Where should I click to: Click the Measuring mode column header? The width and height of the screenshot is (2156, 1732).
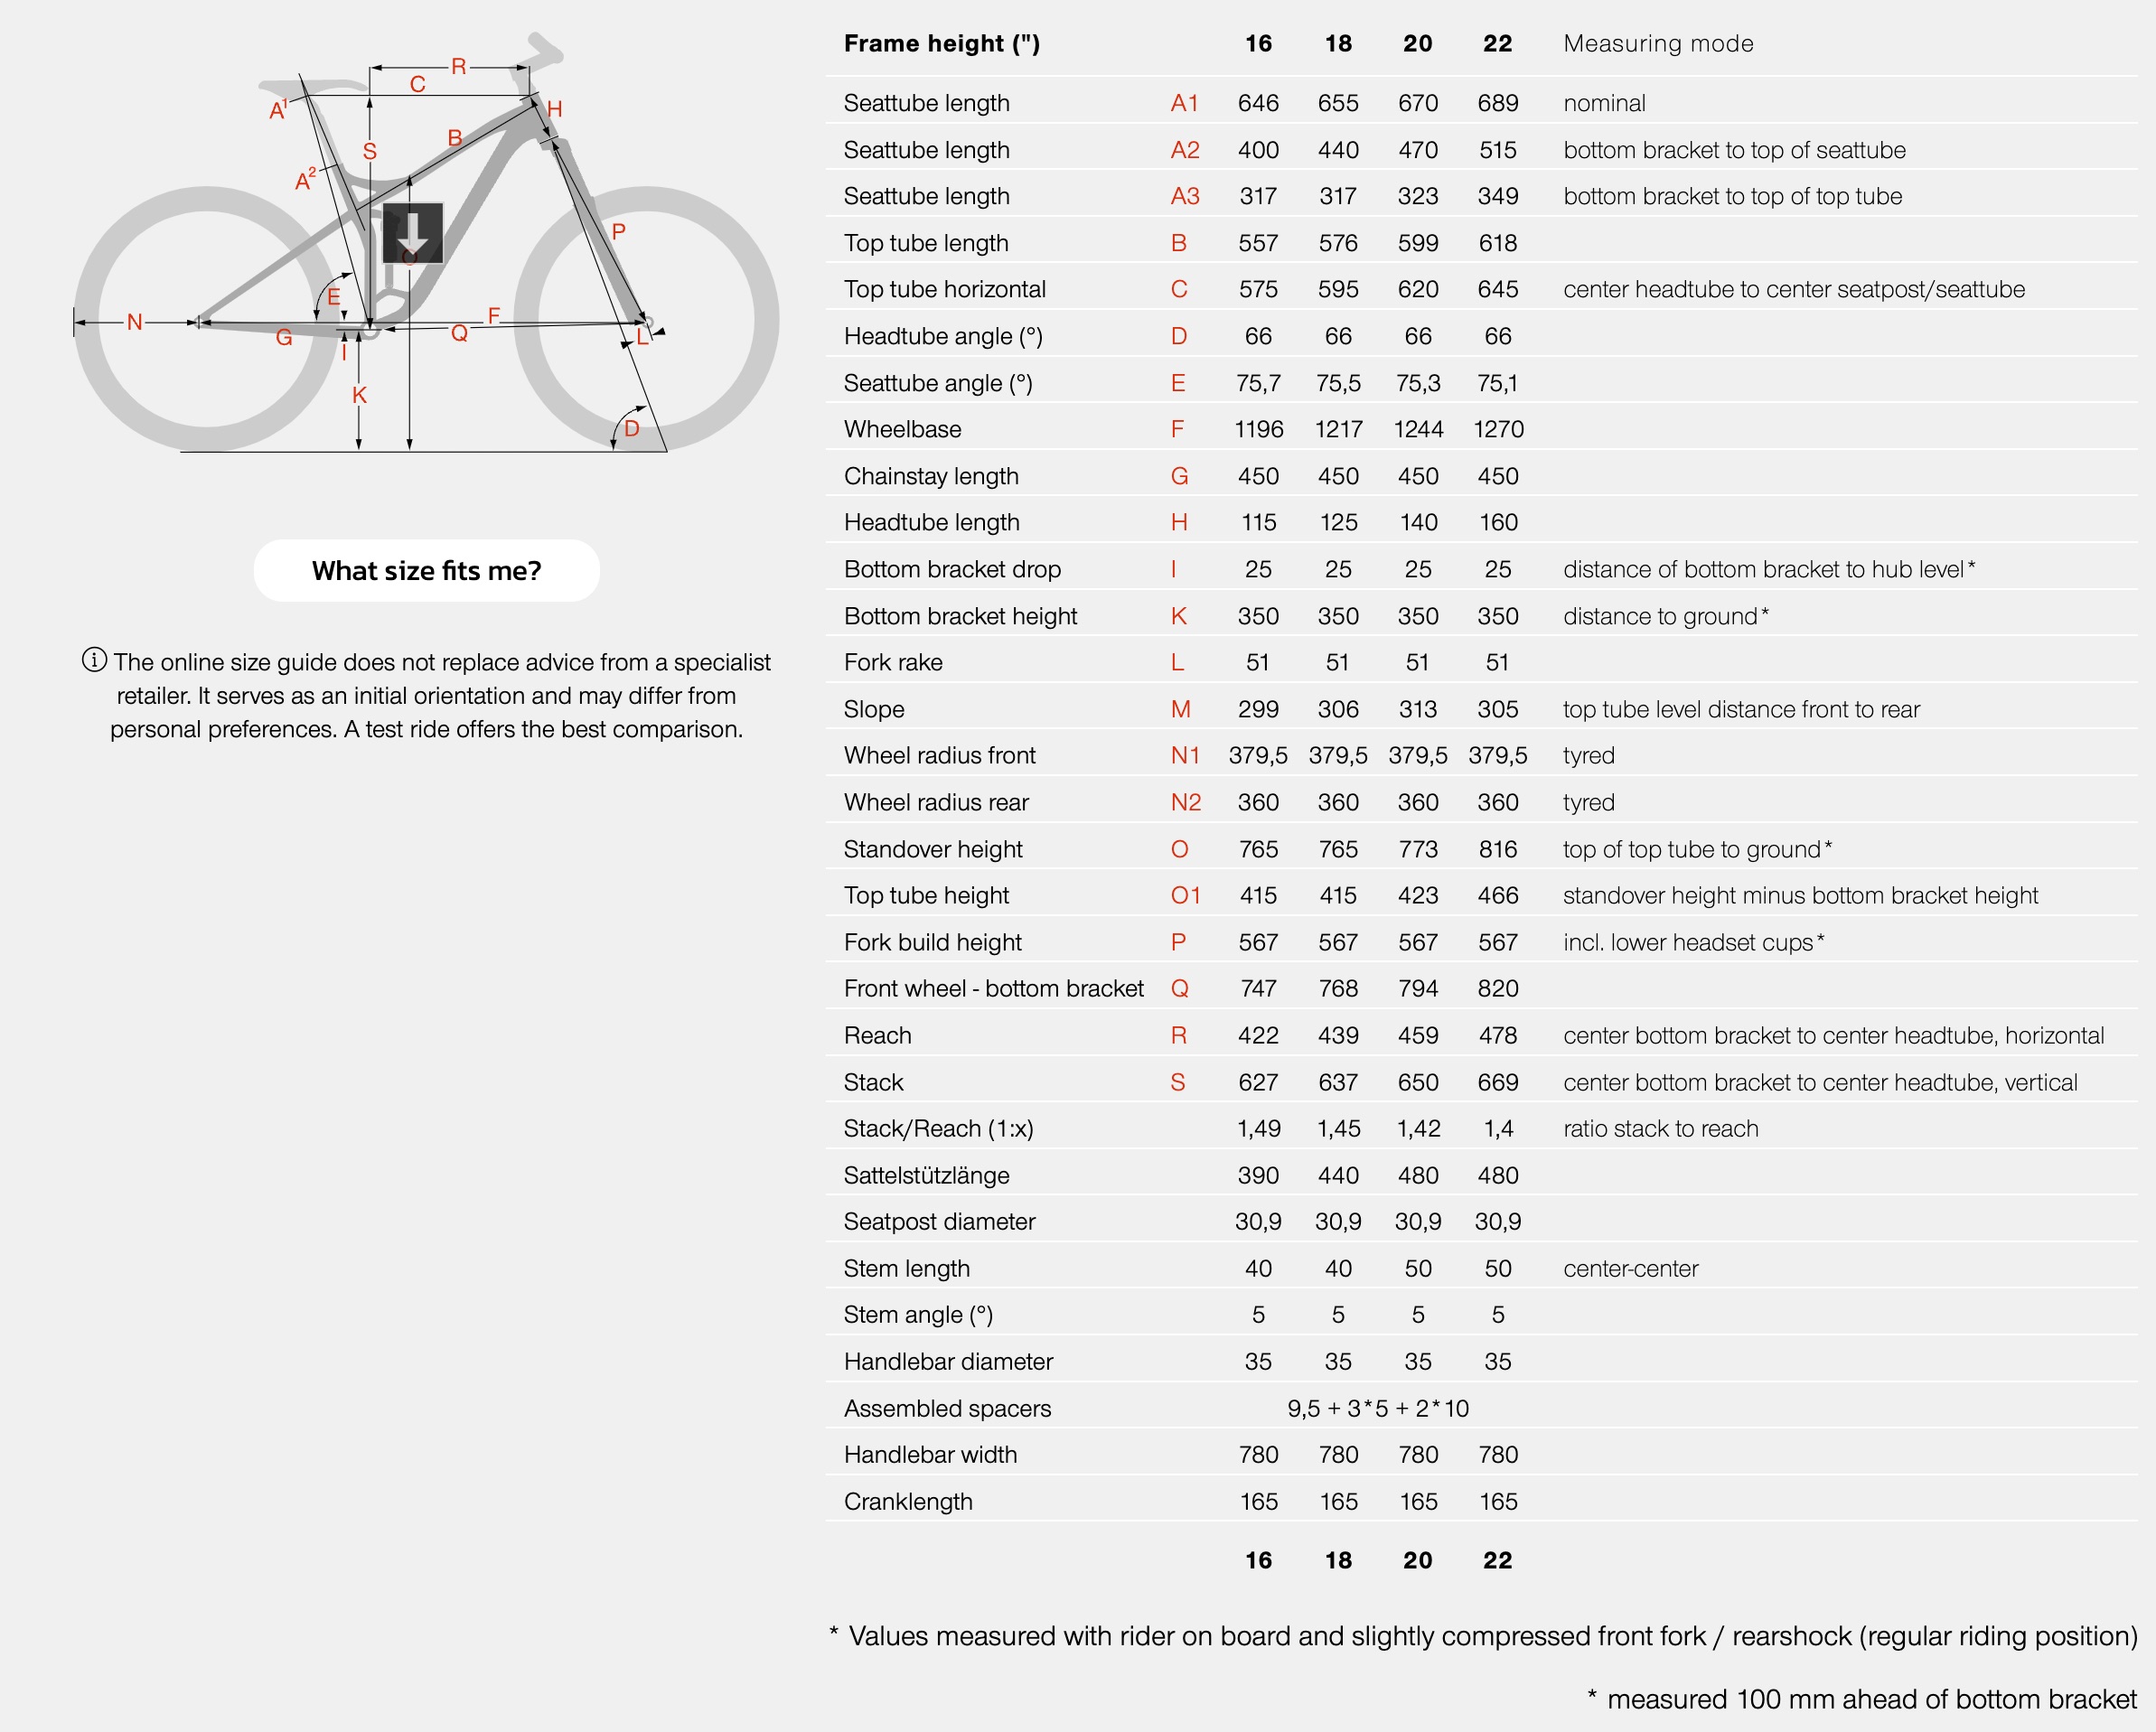click(1658, 43)
